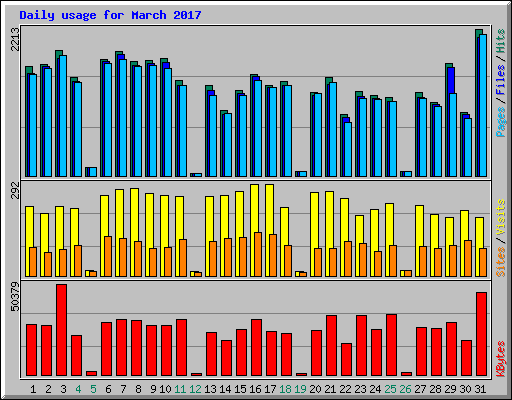Click day label 2 on x-axis
Image resolution: width=512 pixels, height=400 pixels.
48,389
